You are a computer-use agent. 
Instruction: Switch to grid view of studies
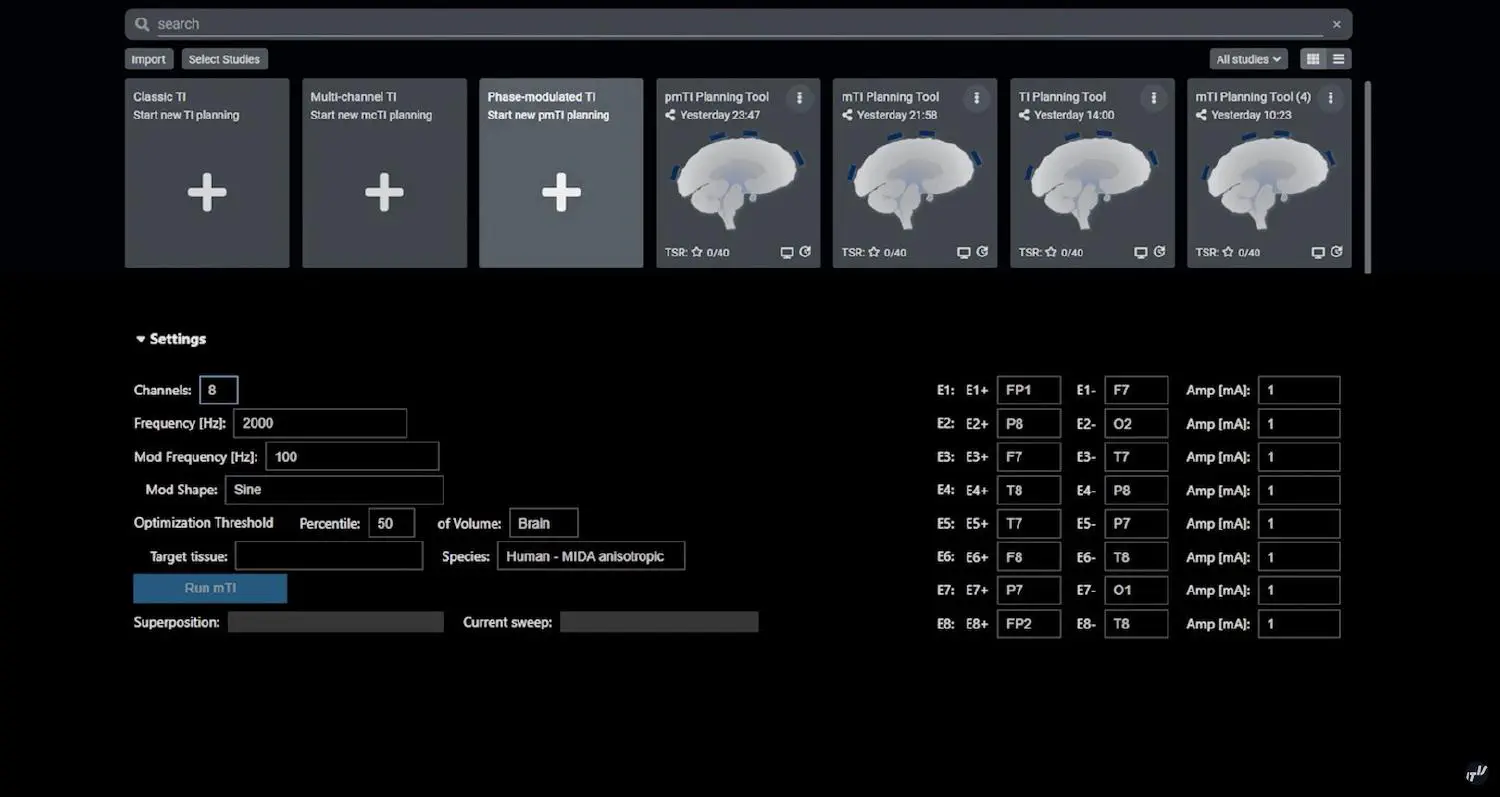point(1313,59)
